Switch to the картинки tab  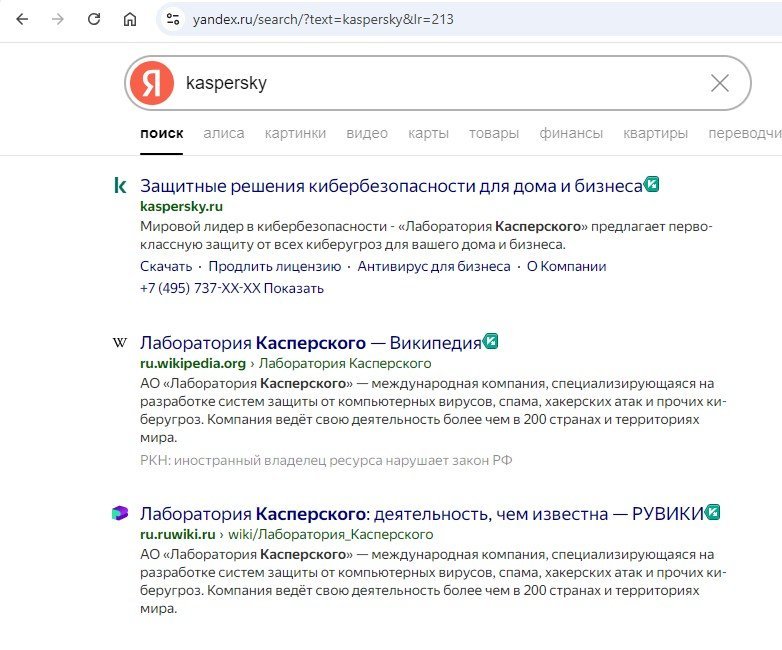coord(295,133)
